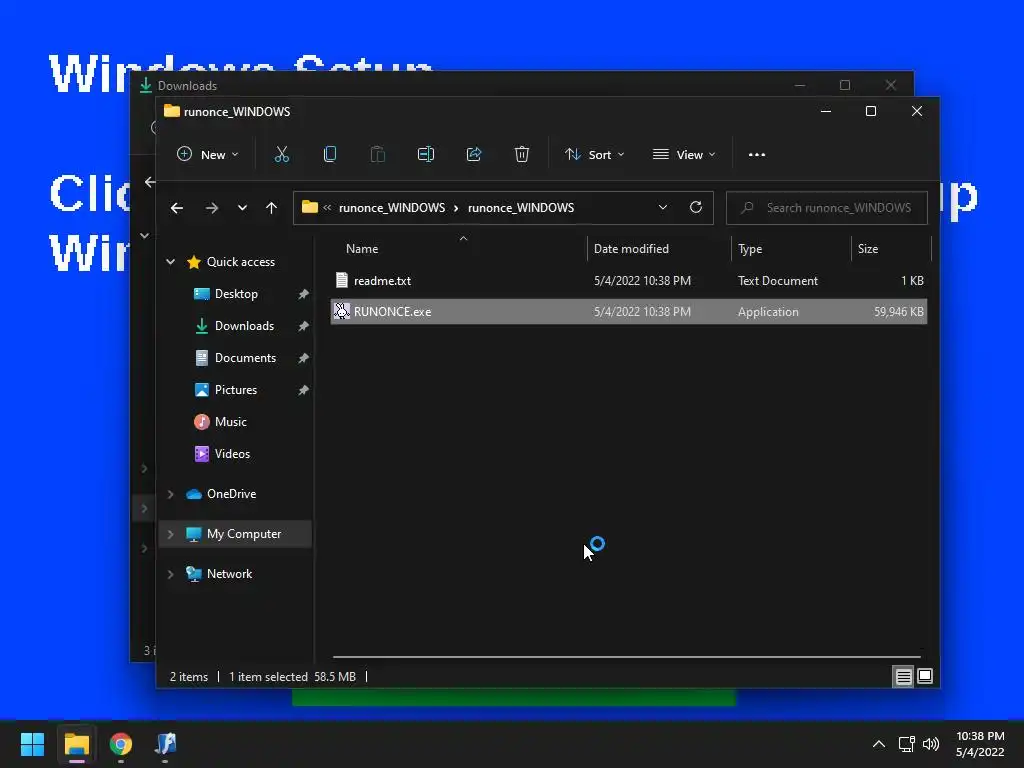Collapse the Quick access tree node

click(x=170, y=262)
